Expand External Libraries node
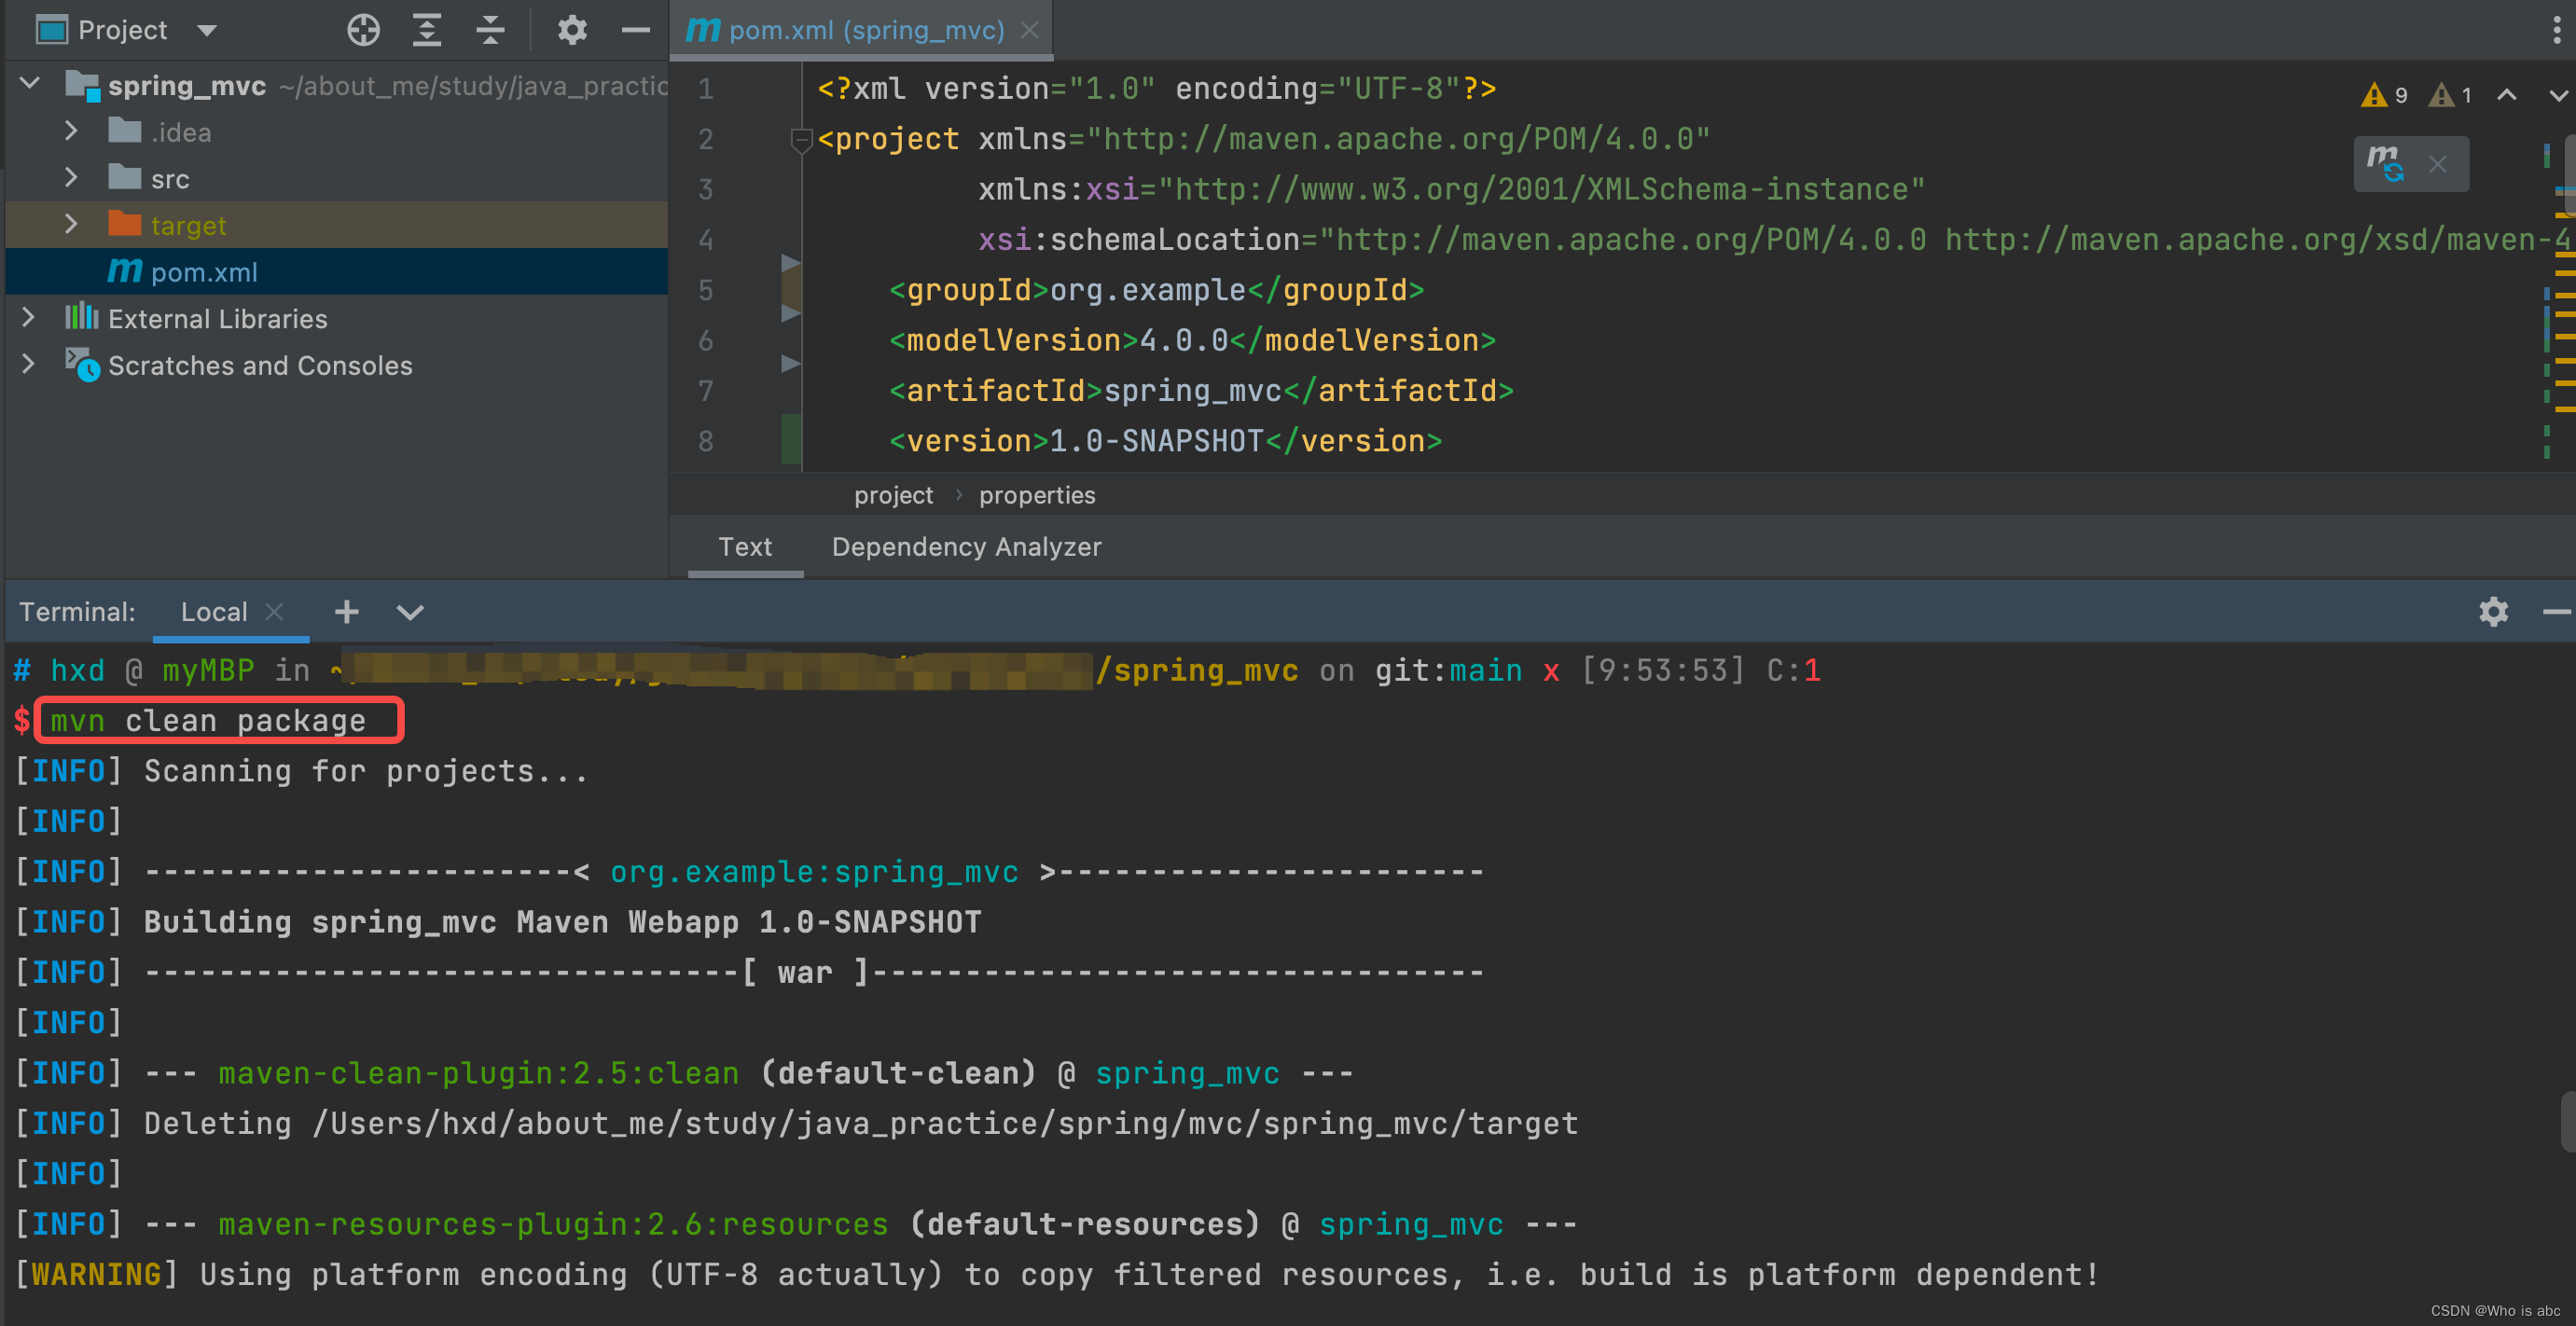2576x1326 pixels. 28,318
